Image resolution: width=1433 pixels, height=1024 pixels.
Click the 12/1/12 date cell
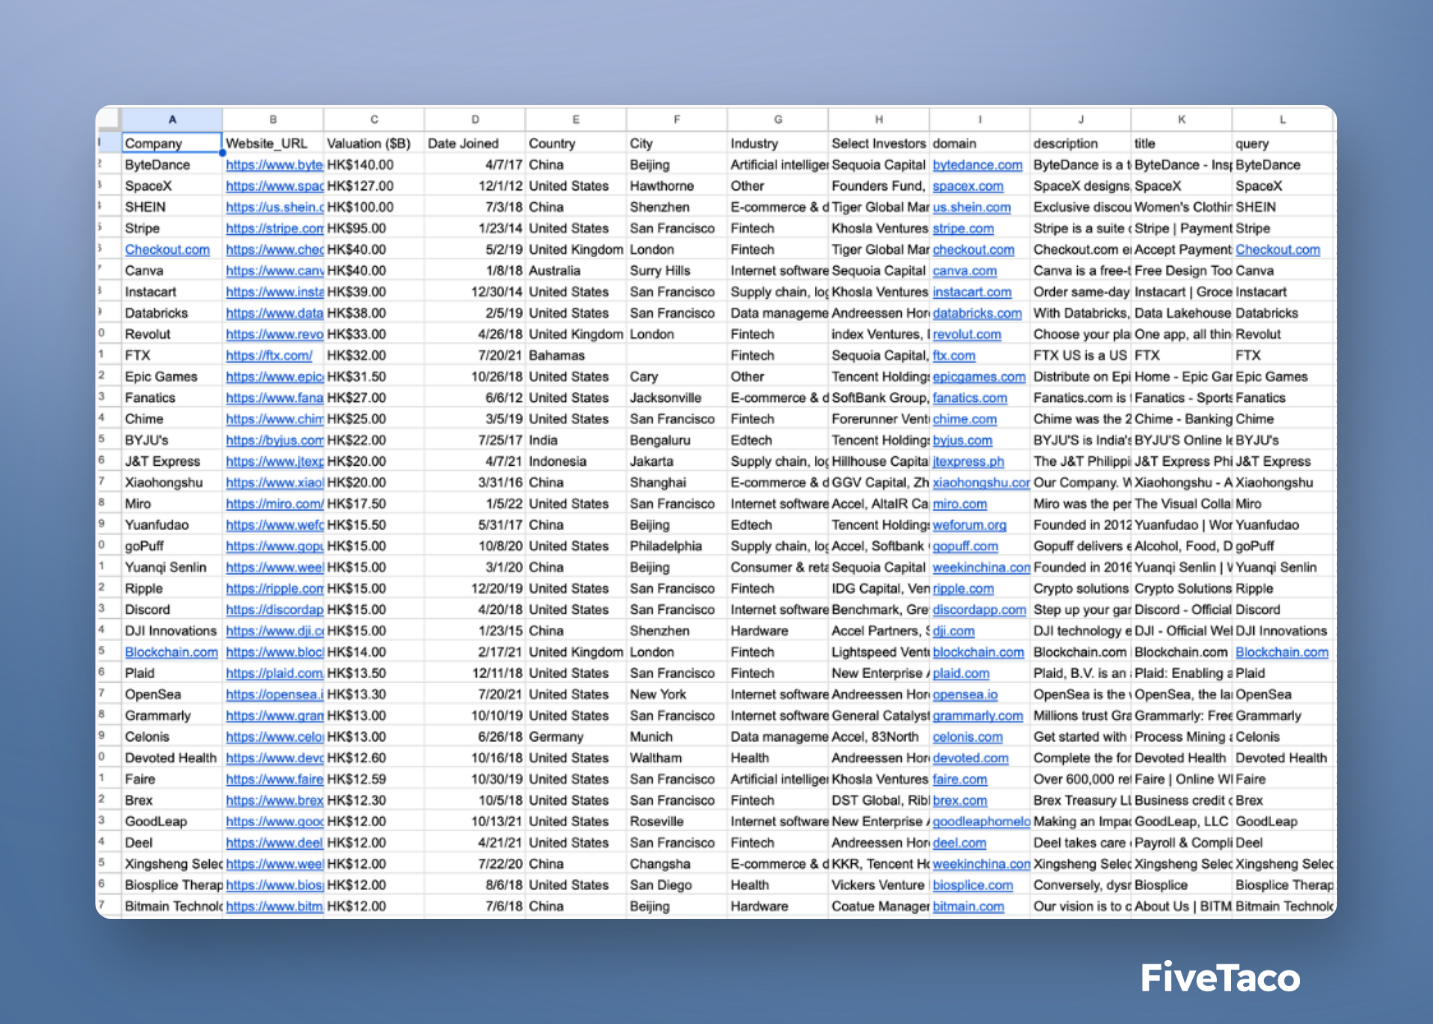click(475, 186)
